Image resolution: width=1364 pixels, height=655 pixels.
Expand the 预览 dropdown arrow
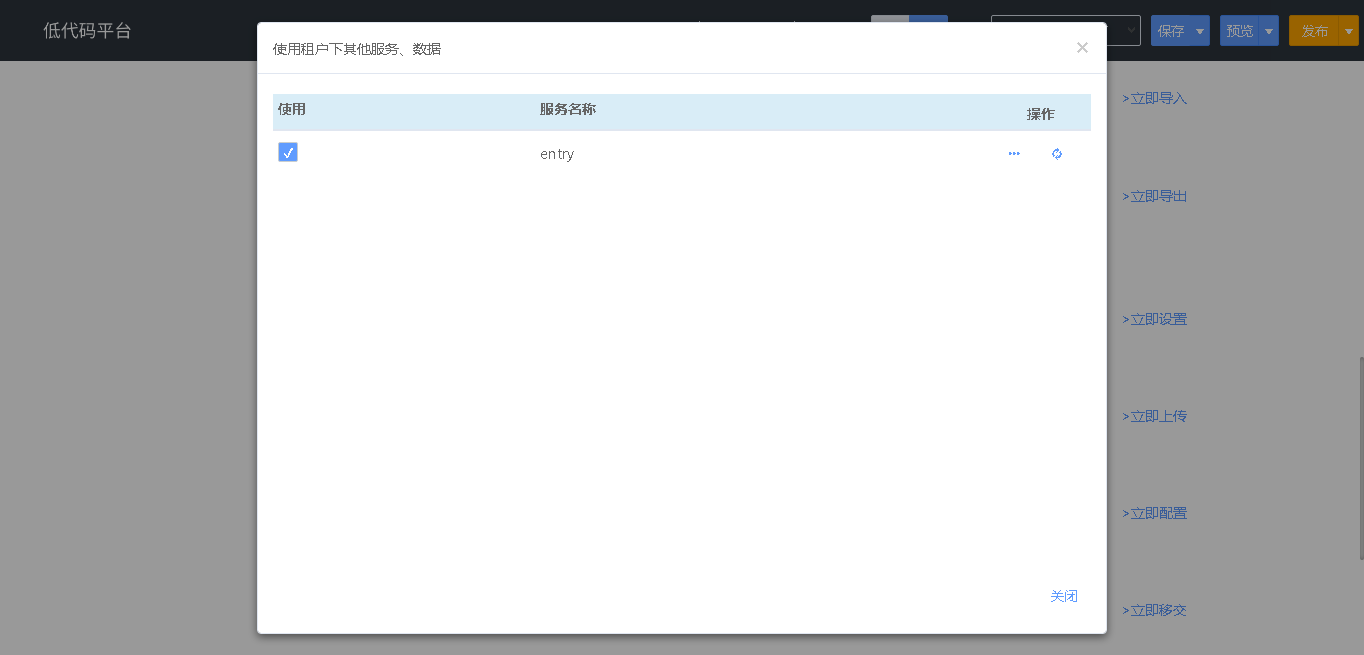[x=1269, y=31]
